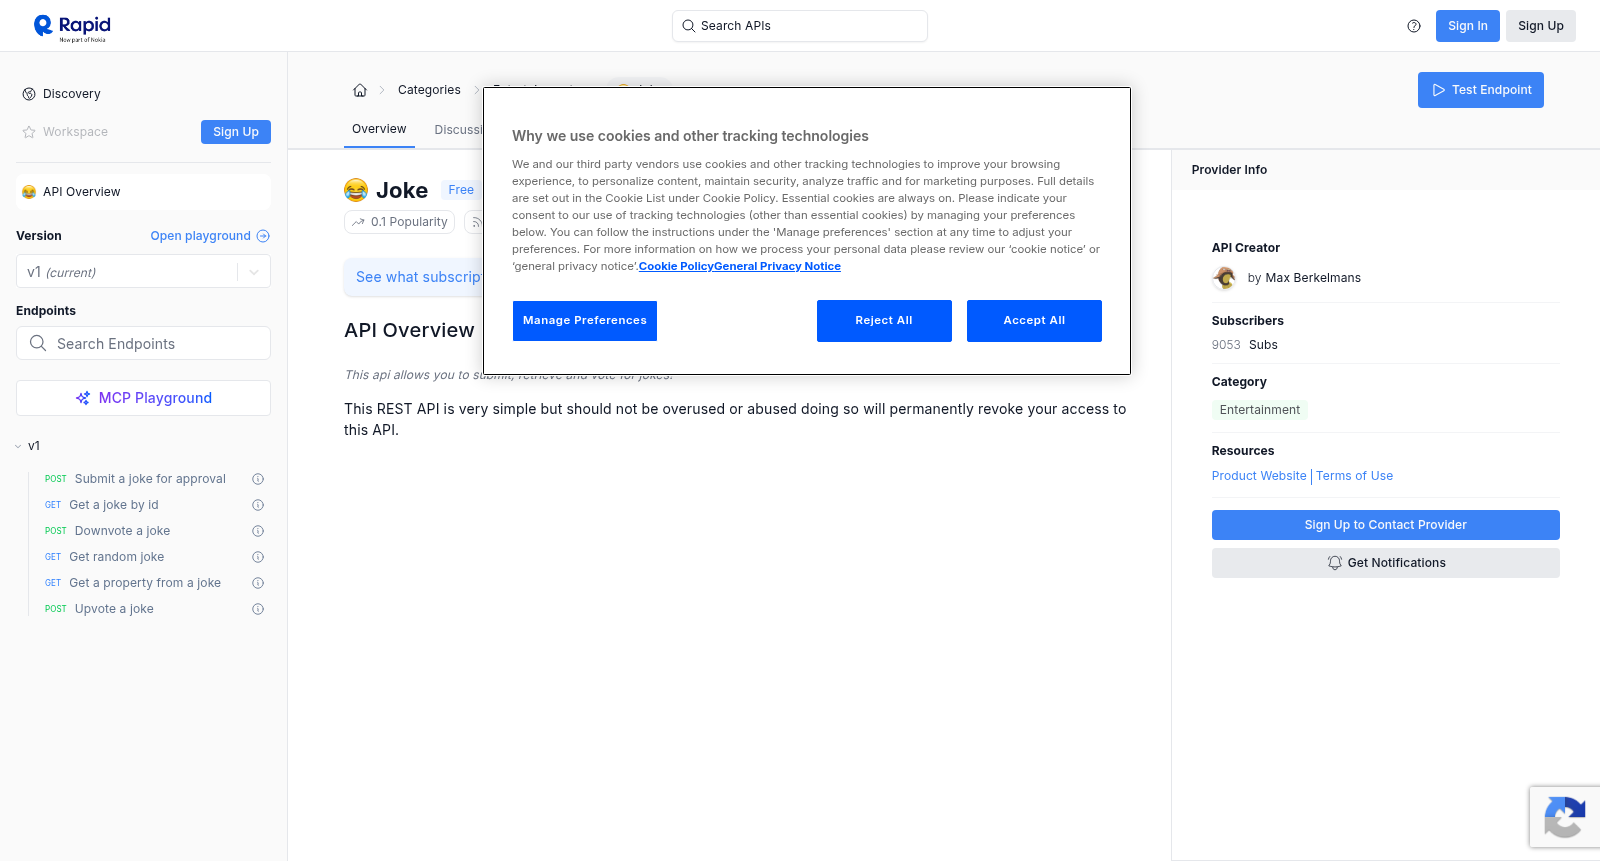1600x861 pixels.
Task: Open the Terms of Use link
Action: pos(1354,476)
